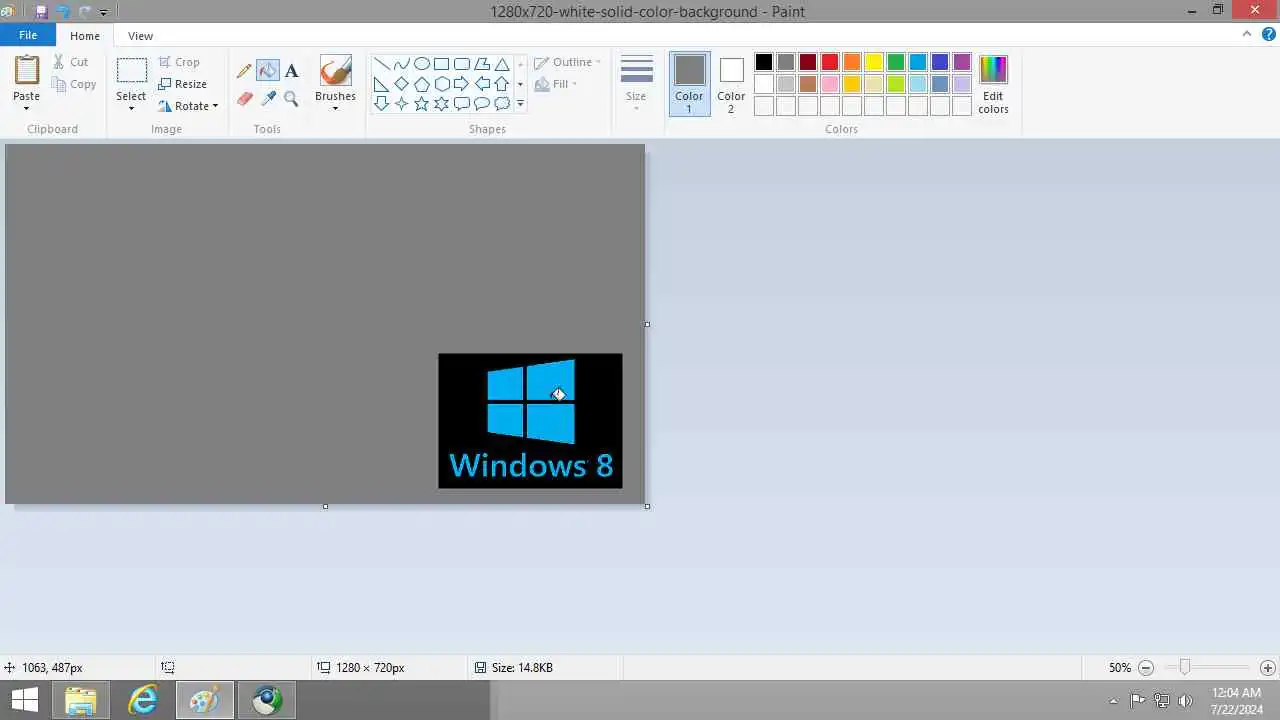Choose the Rounded rectangle shape
Image resolution: width=1280 pixels, height=720 pixels.
point(461,64)
